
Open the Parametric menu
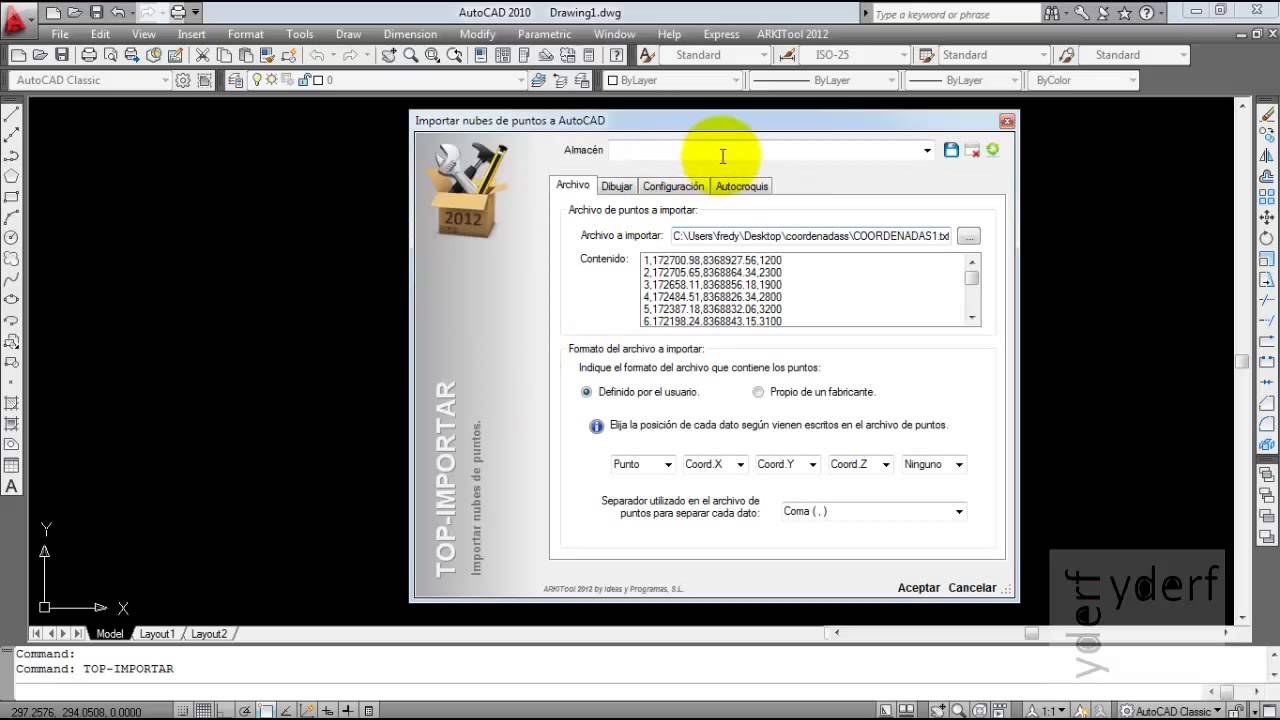pos(544,34)
